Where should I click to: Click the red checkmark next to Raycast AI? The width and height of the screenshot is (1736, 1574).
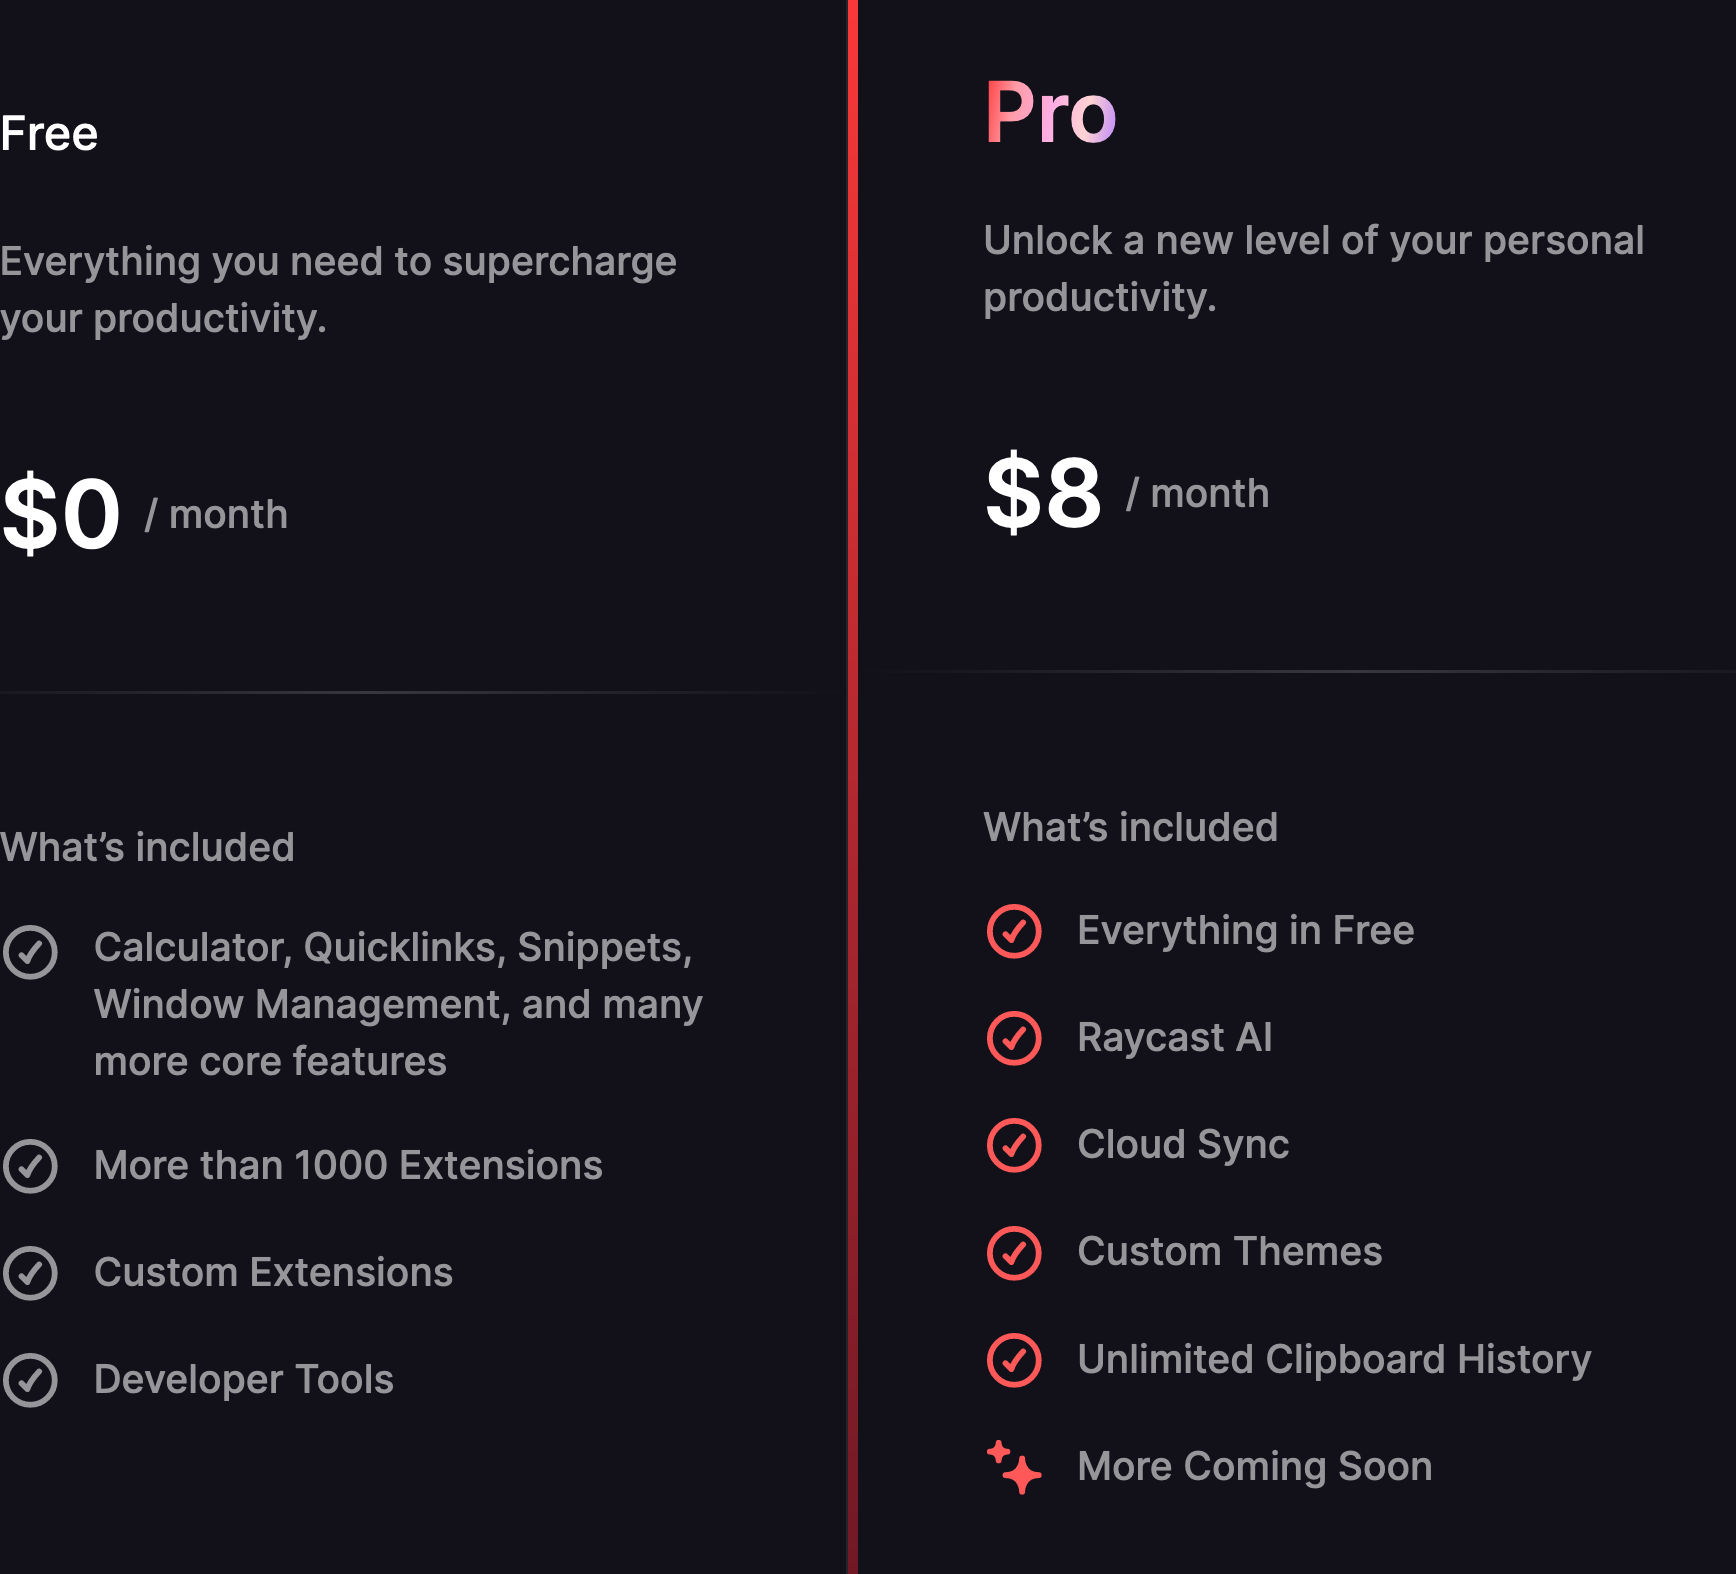[1014, 1038]
